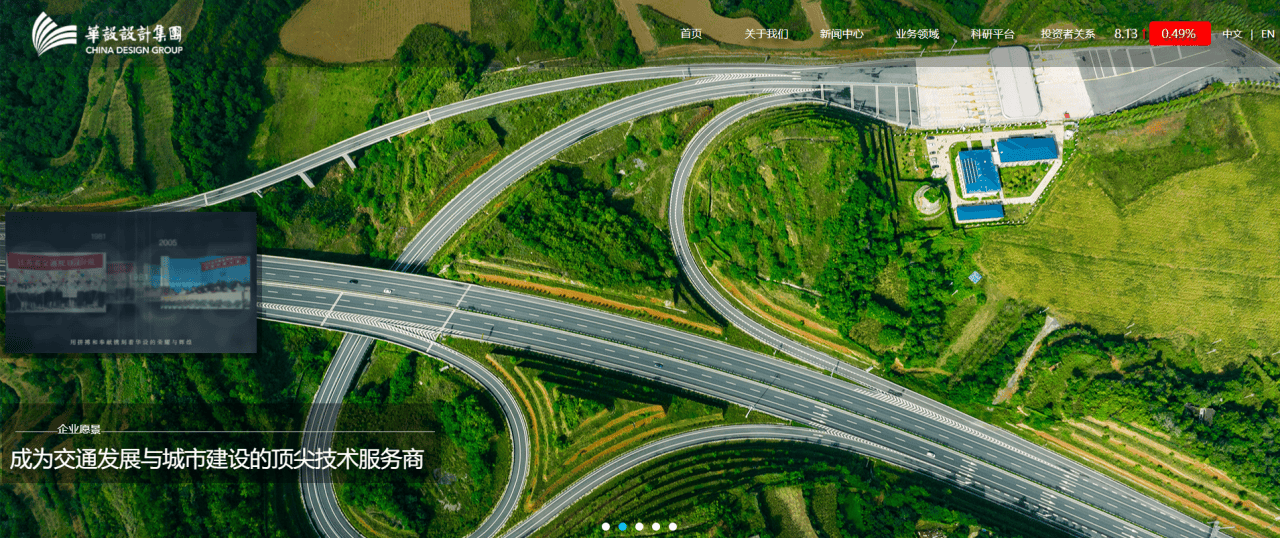
Task: Open the historical photo video thumbnail
Action: (129, 282)
